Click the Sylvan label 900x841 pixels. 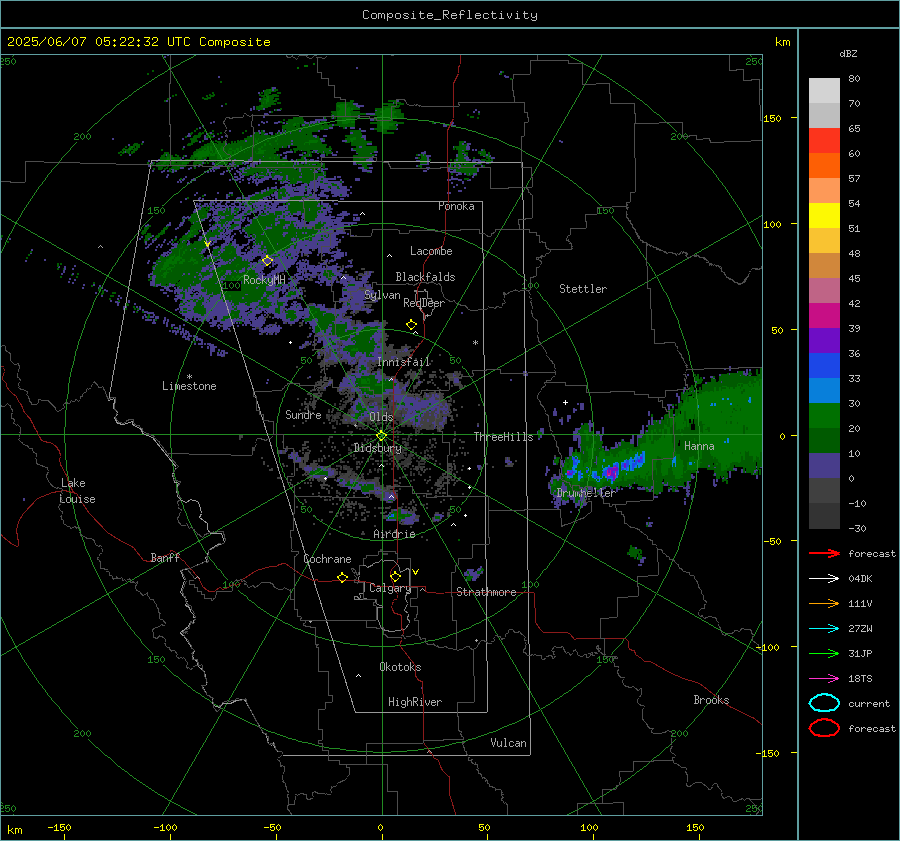tap(382, 295)
